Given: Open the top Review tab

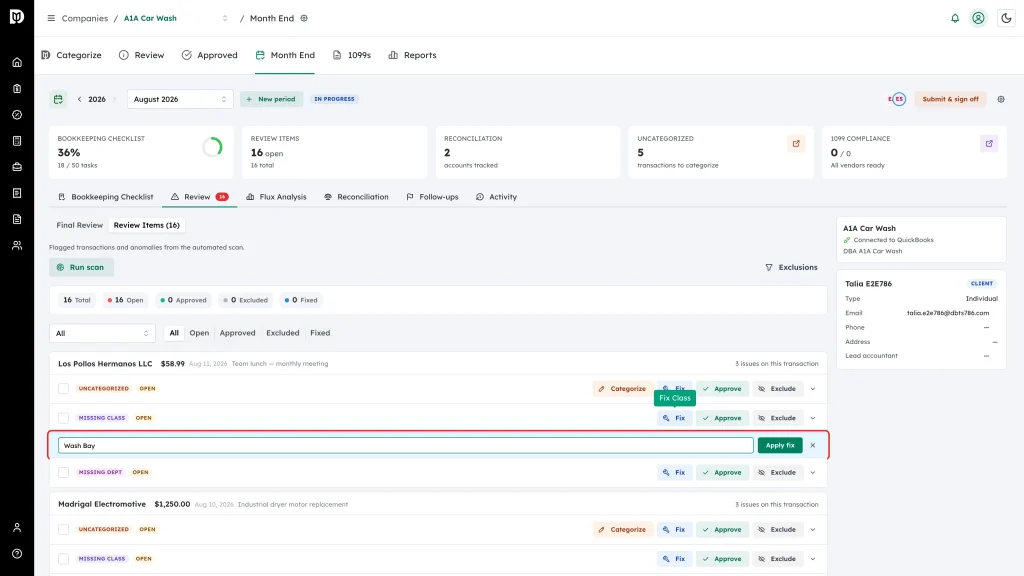Looking at the screenshot, I should tap(142, 55).
